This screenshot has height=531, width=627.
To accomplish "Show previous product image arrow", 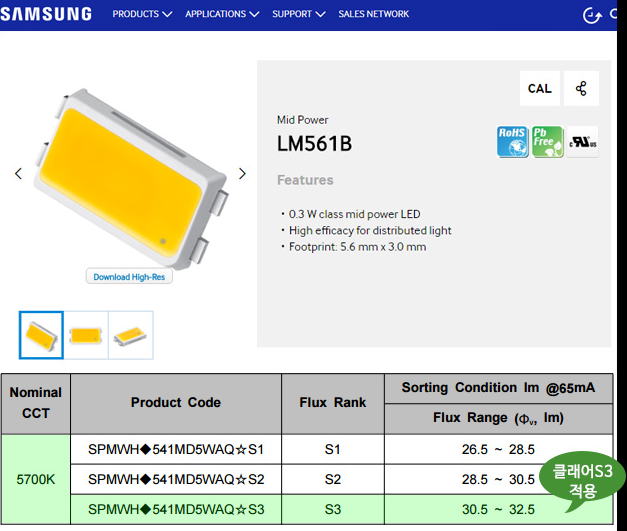I will pyautogui.click(x=18, y=174).
